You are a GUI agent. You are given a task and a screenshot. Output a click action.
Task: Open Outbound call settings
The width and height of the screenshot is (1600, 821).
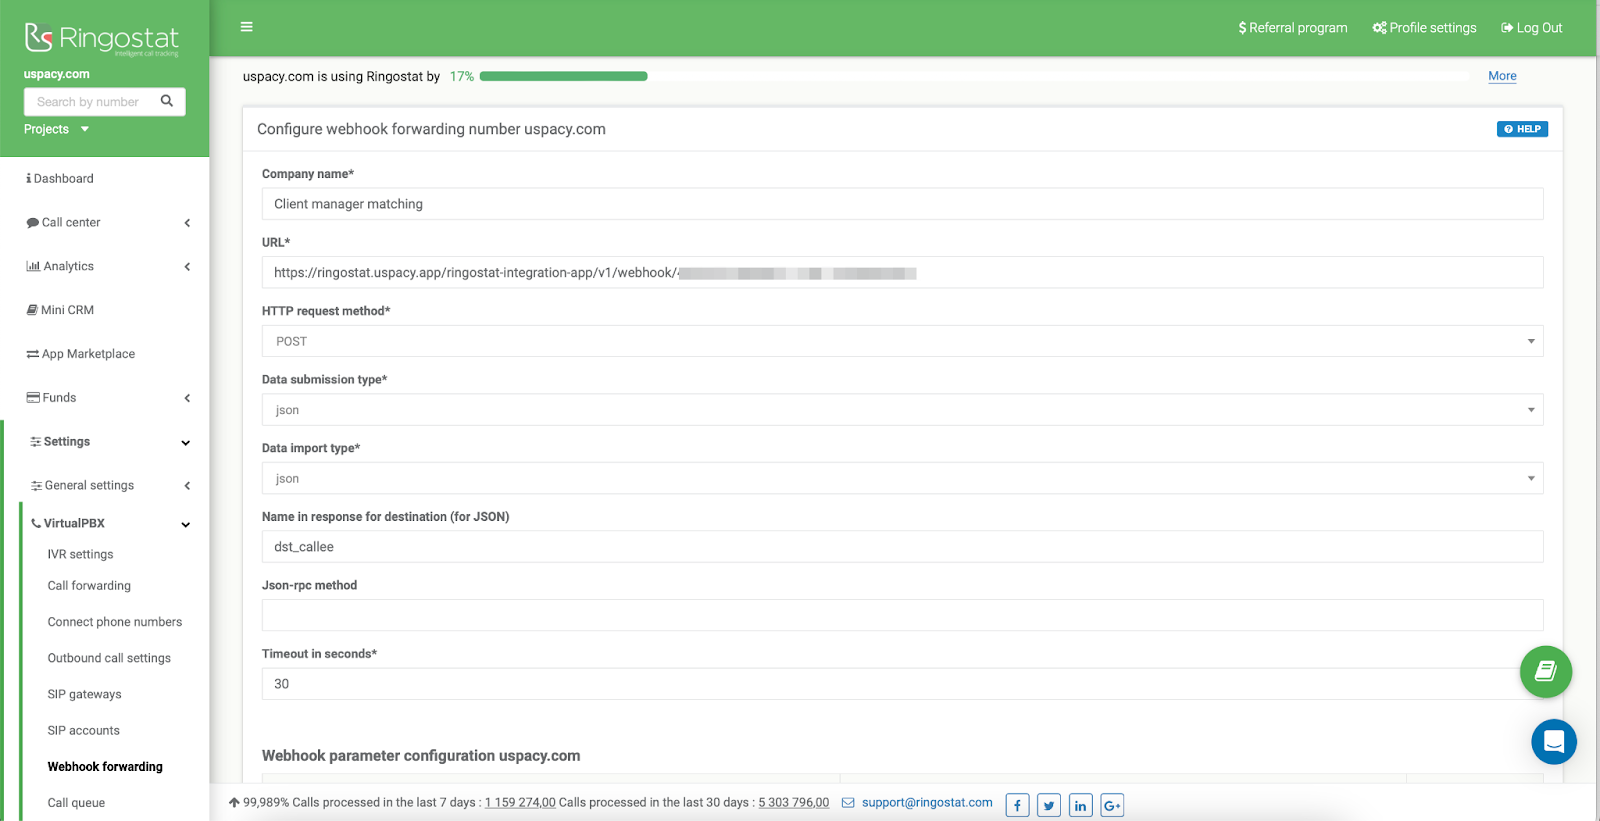click(109, 658)
